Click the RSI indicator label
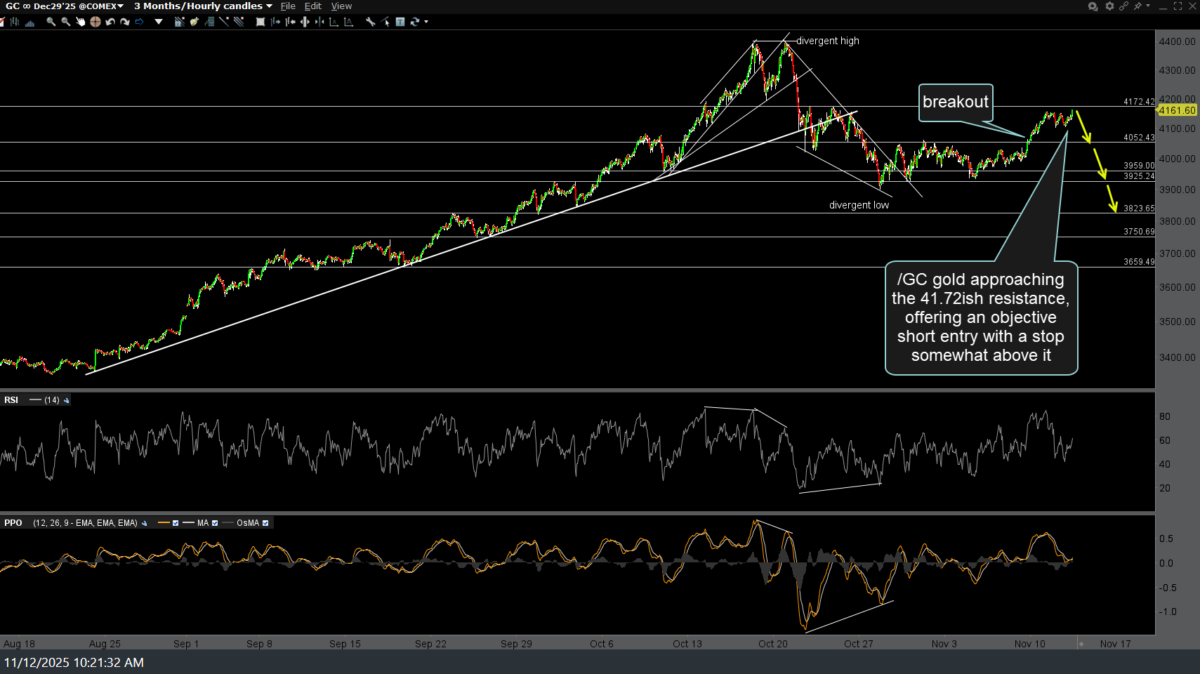 (x=12, y=400)
